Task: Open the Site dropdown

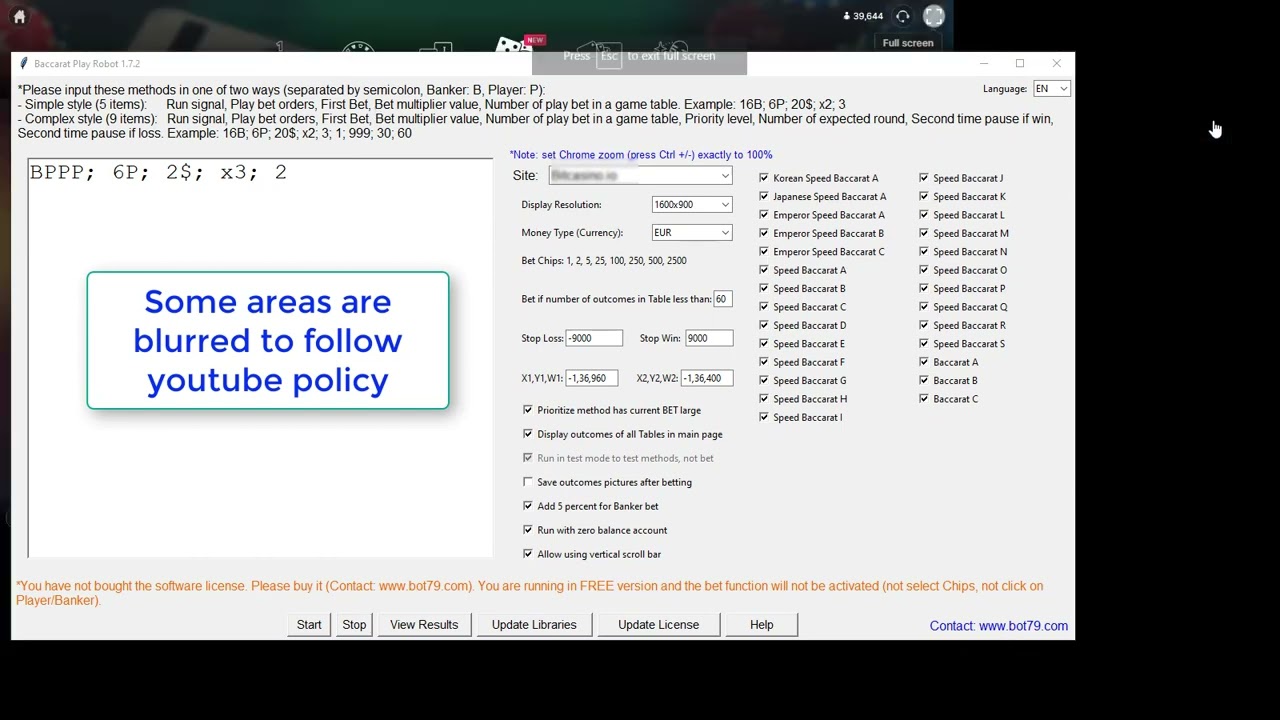Action: pyautogui.click(x=640, y=176)
